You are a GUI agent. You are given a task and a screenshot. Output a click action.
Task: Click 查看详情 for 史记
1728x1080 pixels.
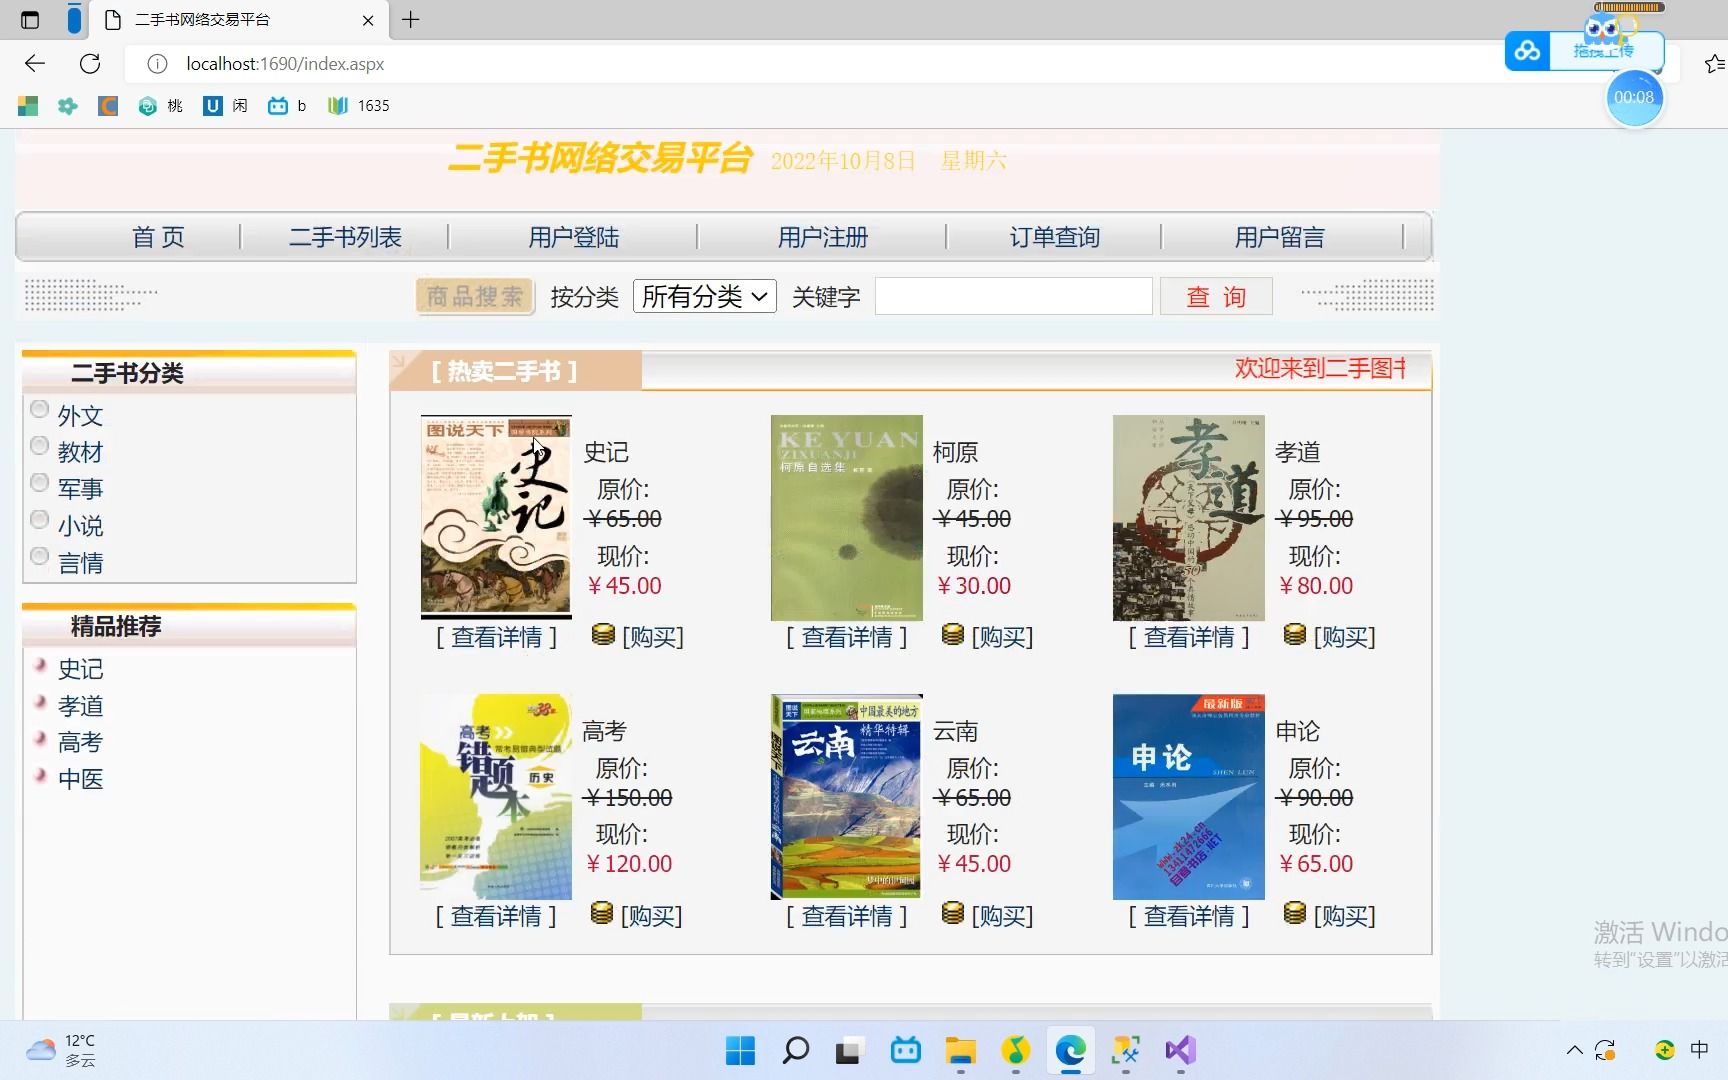(x=496, y=637)
